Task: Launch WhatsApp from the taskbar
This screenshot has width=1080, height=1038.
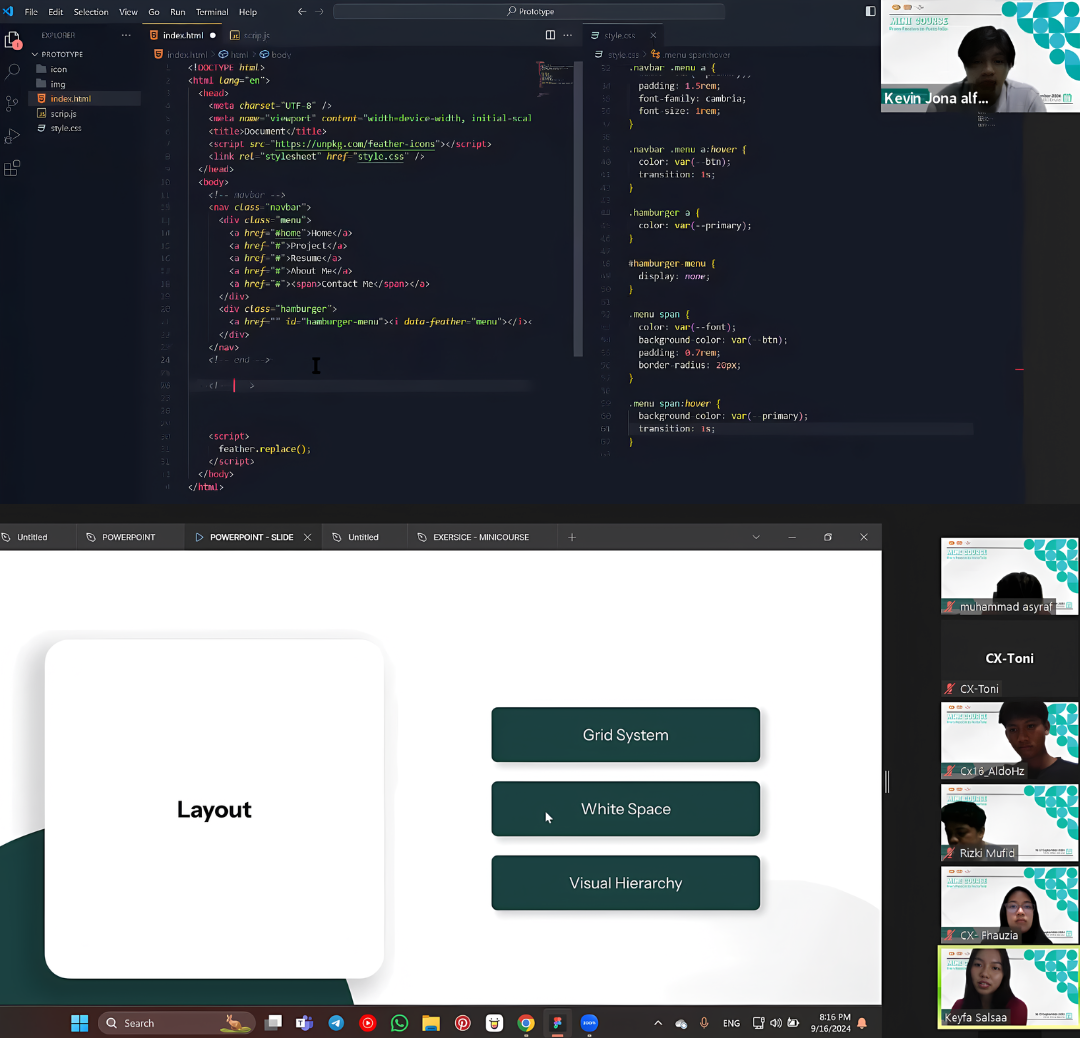Action: tap(399, 1022)
